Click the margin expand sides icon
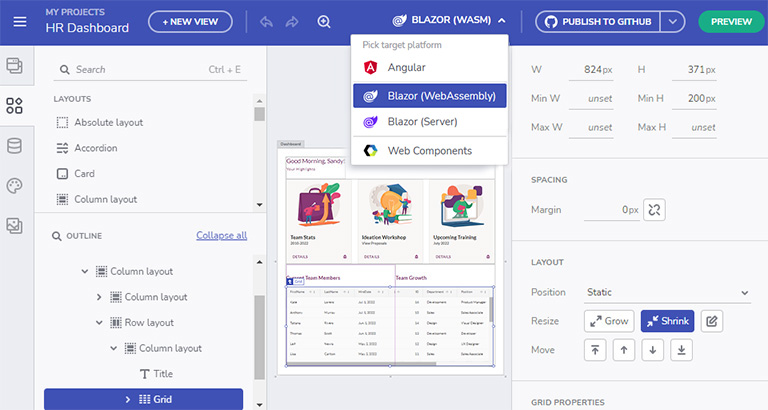768x410 pixels. coord(654,210)
